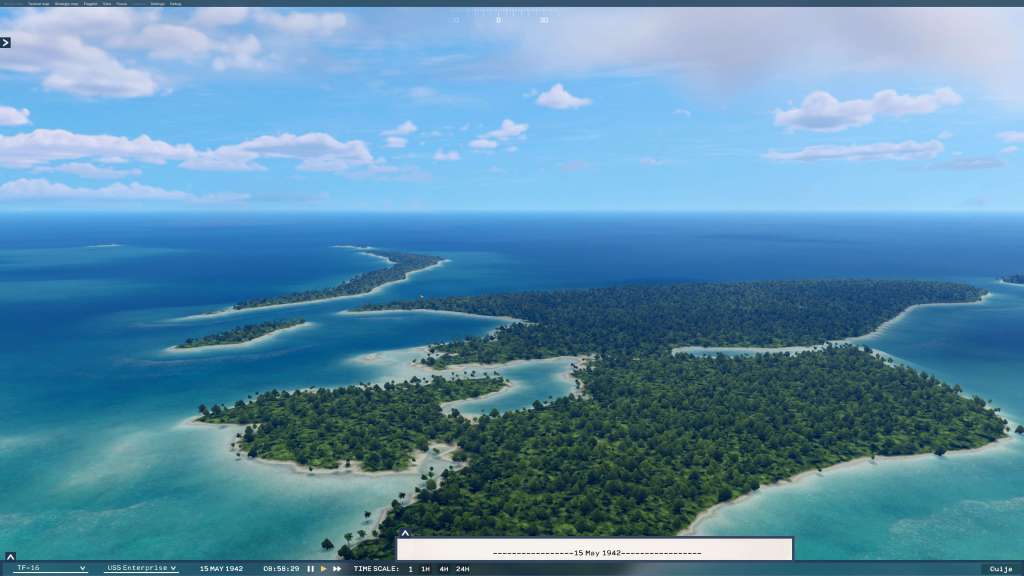Open the USS Enterprise ship dropdown
Image resolution: width=1024 pixels, height=576 pixels.
141,568
